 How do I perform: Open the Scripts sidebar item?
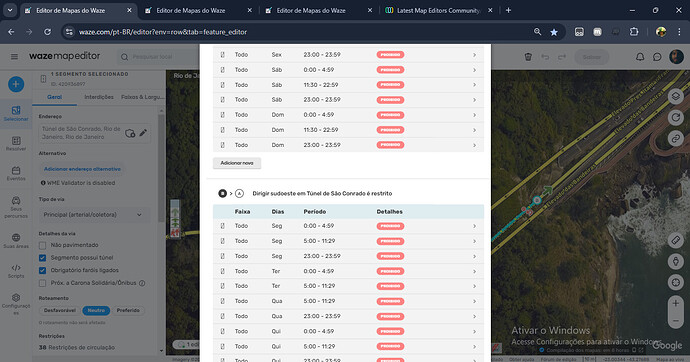pyautogui.click(x=16, y=271)
